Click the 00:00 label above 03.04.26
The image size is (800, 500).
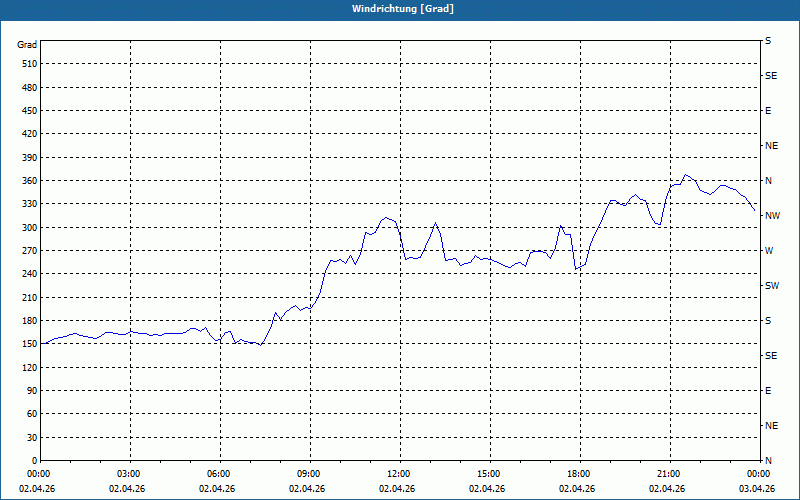pyautogui.click(x=759, y=474)
